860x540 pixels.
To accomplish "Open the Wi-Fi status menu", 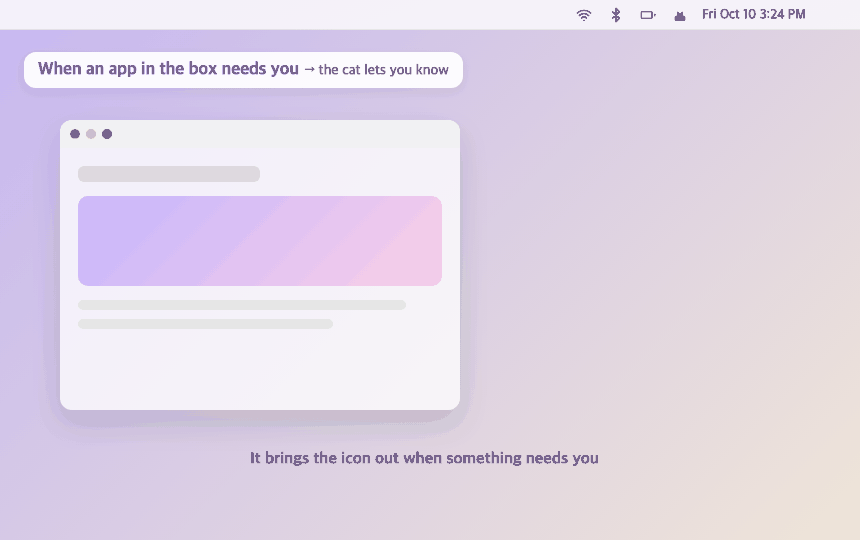I will coord(584,15).
